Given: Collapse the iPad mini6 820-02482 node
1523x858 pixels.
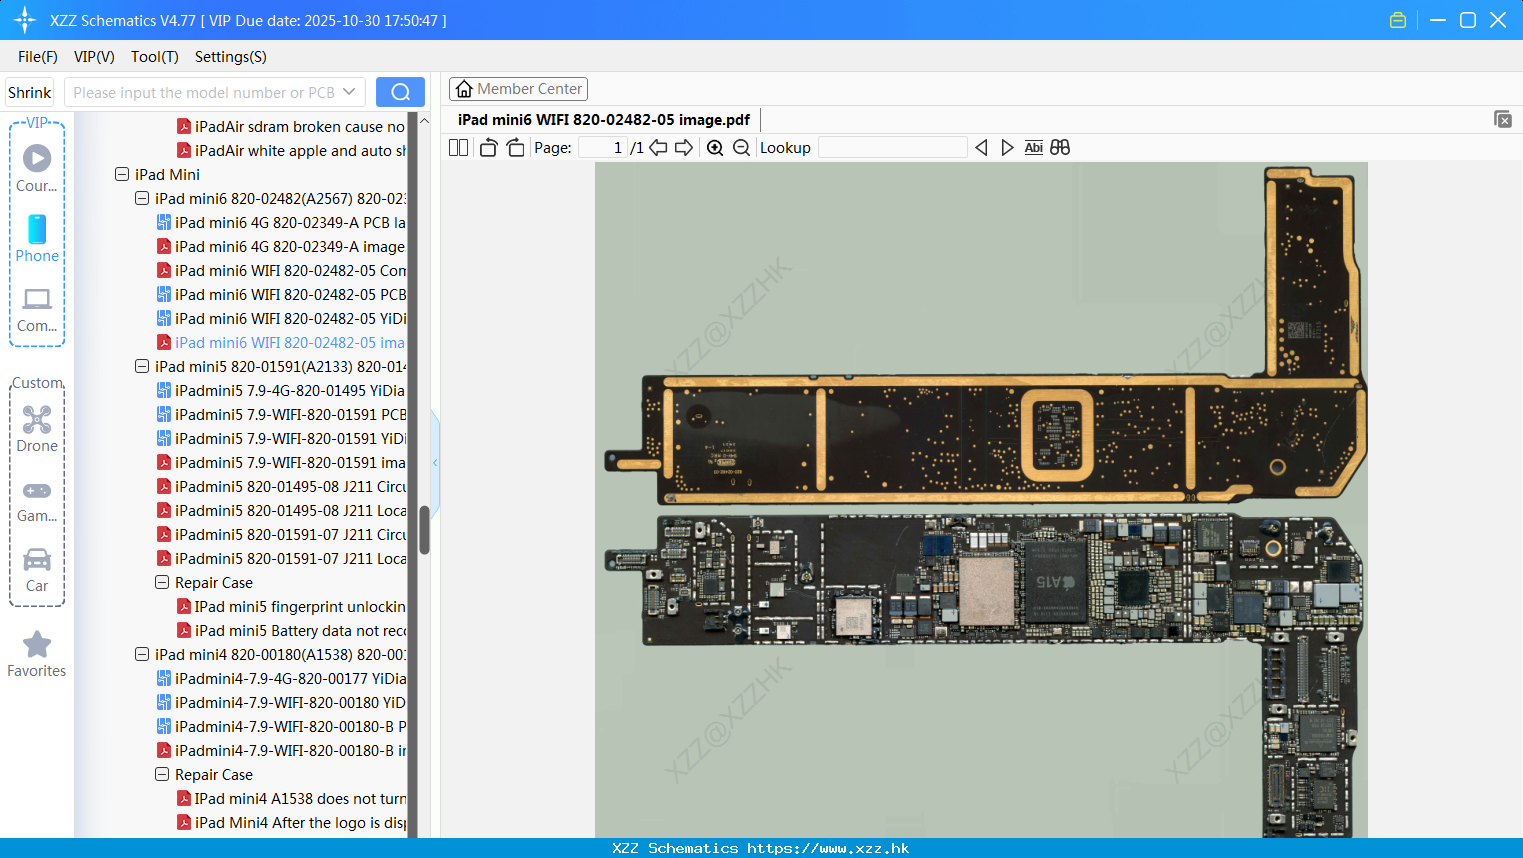Looking at the screenshot, I should (142, 198).
